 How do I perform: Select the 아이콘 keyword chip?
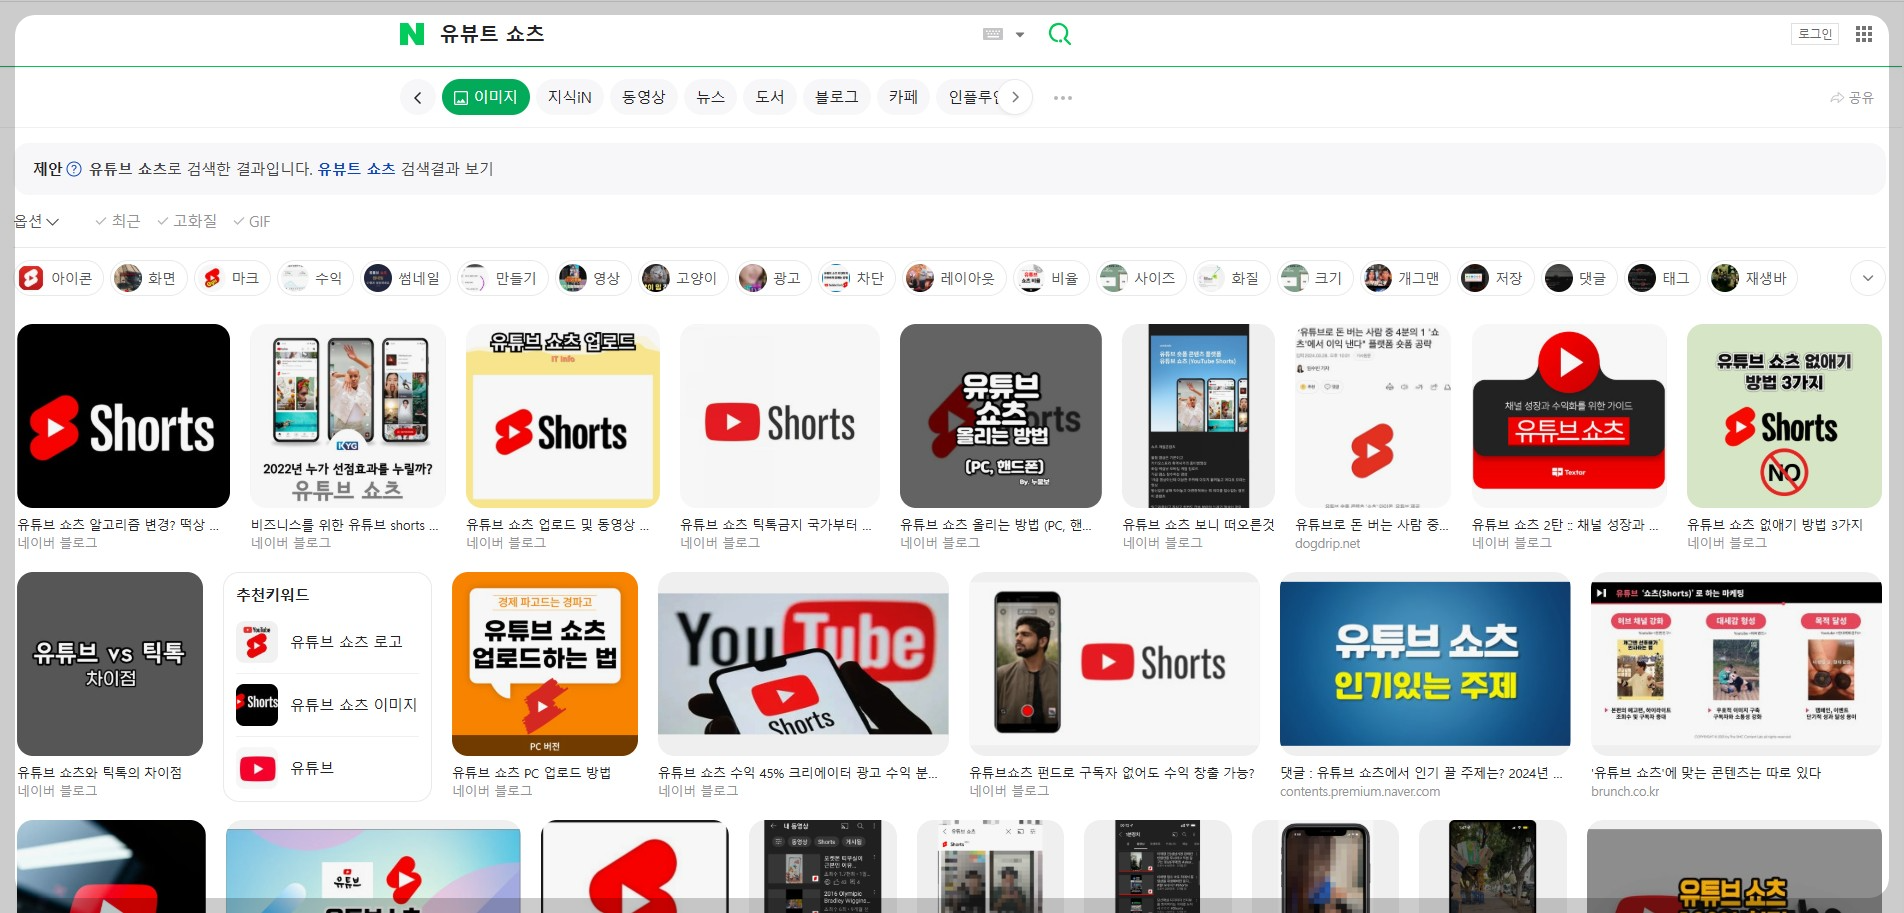pos(59,278)
